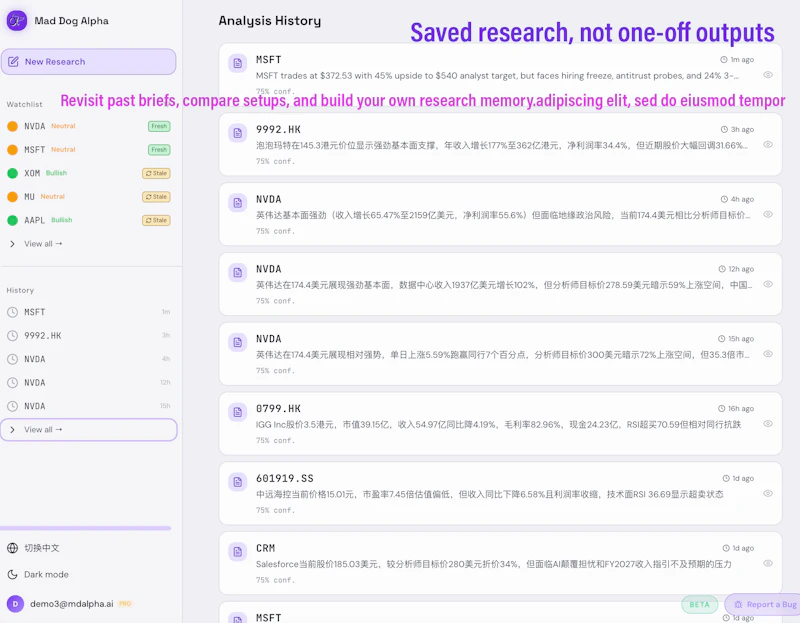Toggle Dark mode
This screenshot has height=623, width=800.
pyautogui.click(x=46, y=574)
